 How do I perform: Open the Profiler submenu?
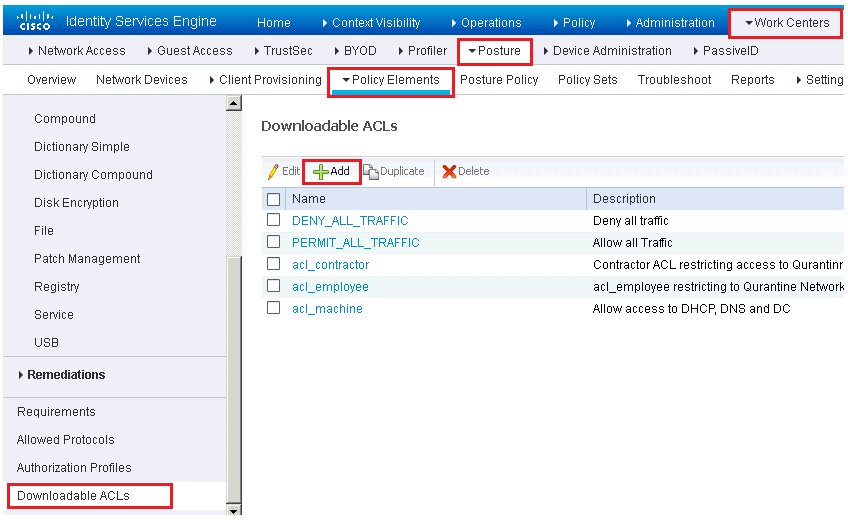tap(422, 51)
